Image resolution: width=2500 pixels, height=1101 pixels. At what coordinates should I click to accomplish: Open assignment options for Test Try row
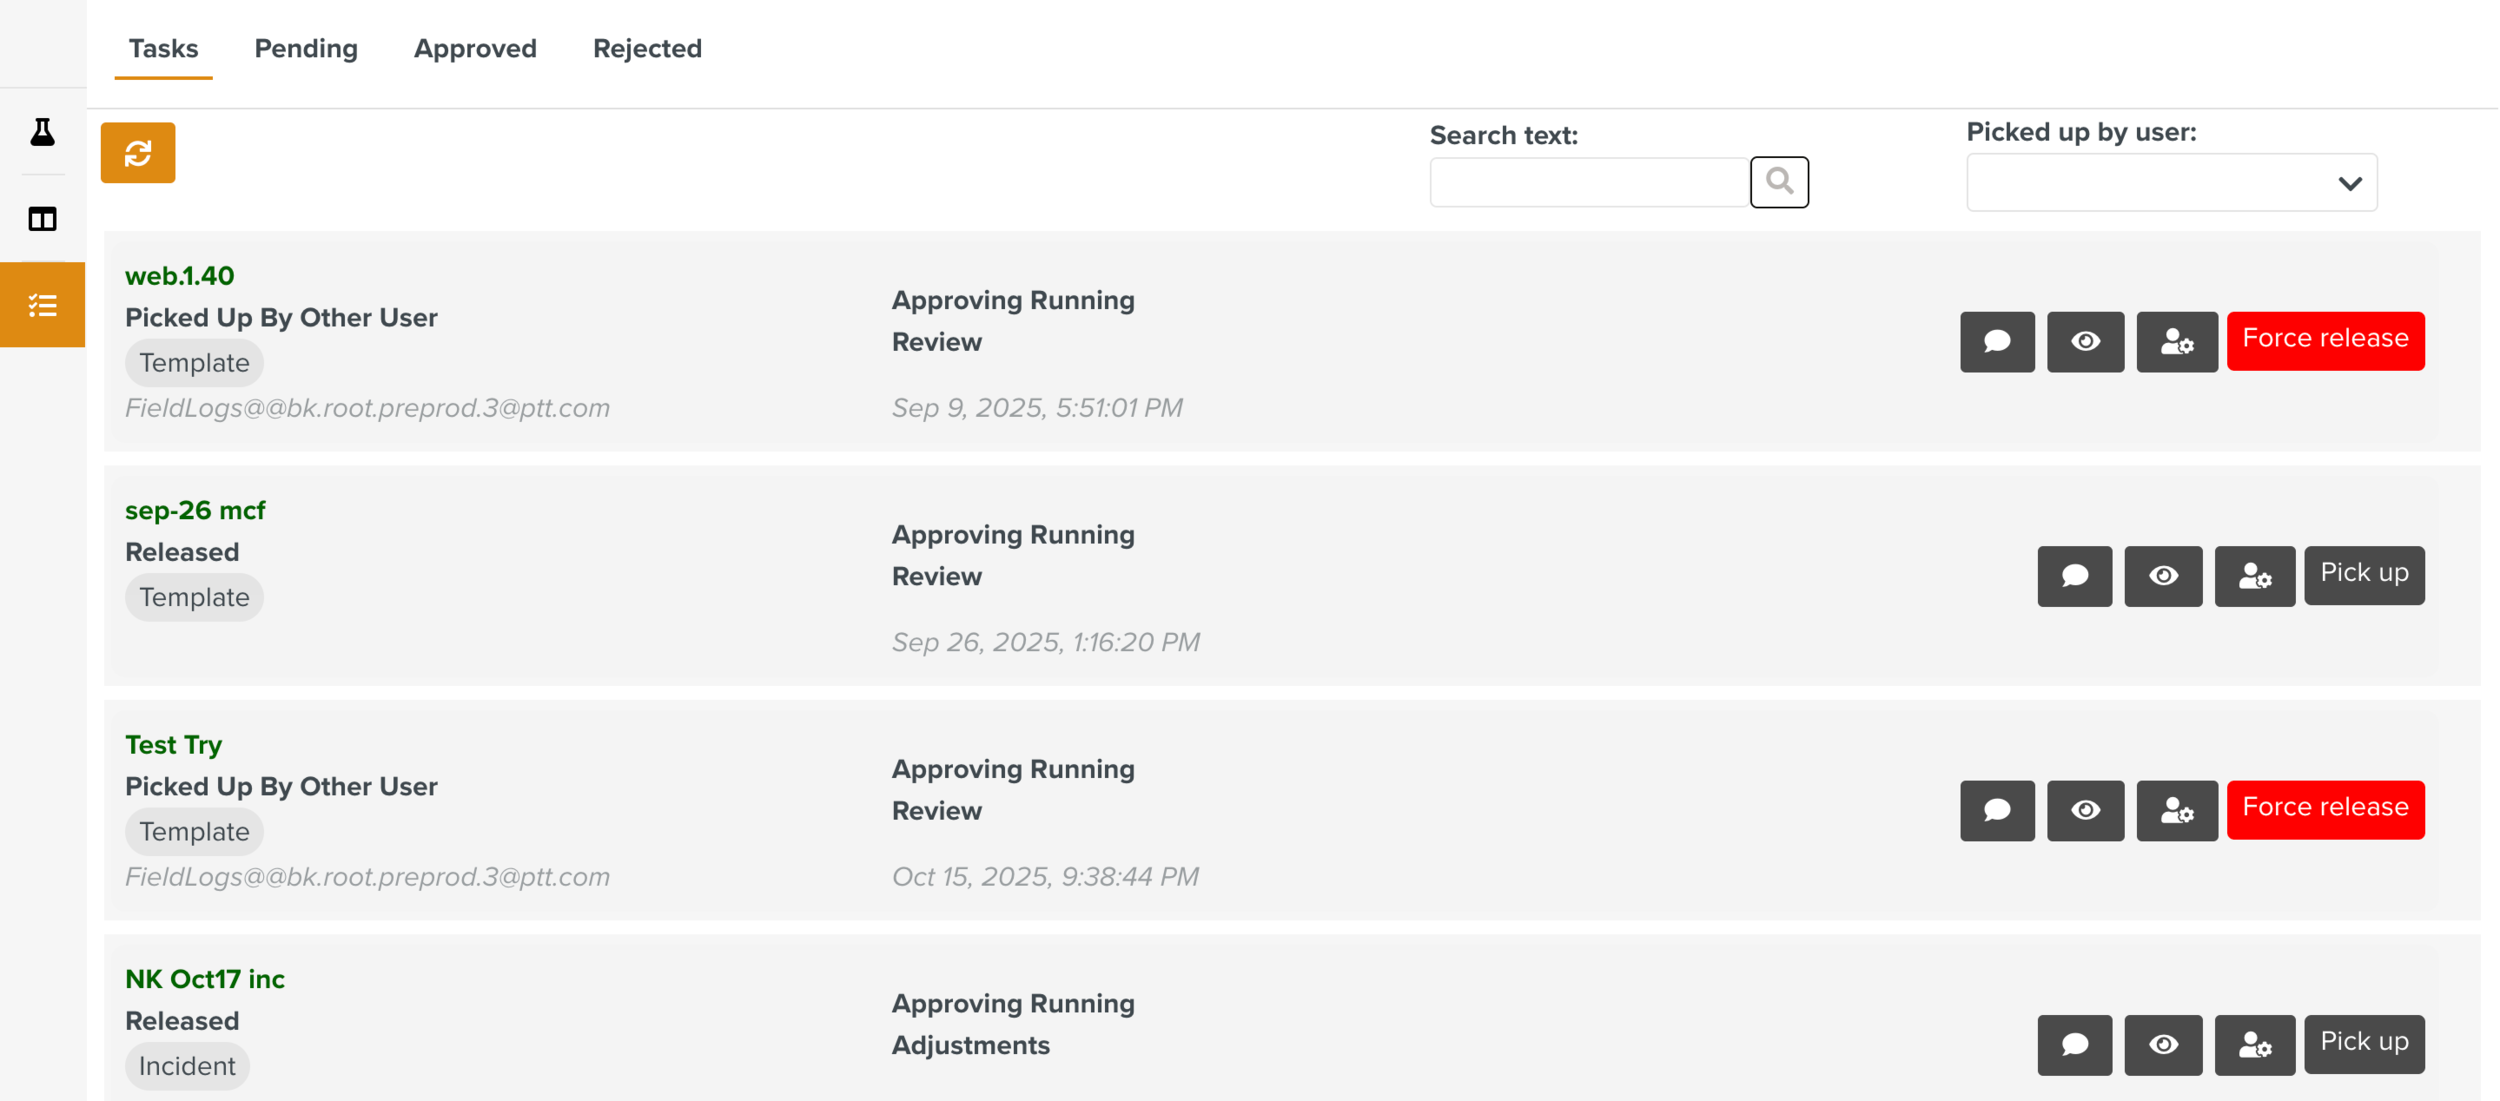point(2177,810)
